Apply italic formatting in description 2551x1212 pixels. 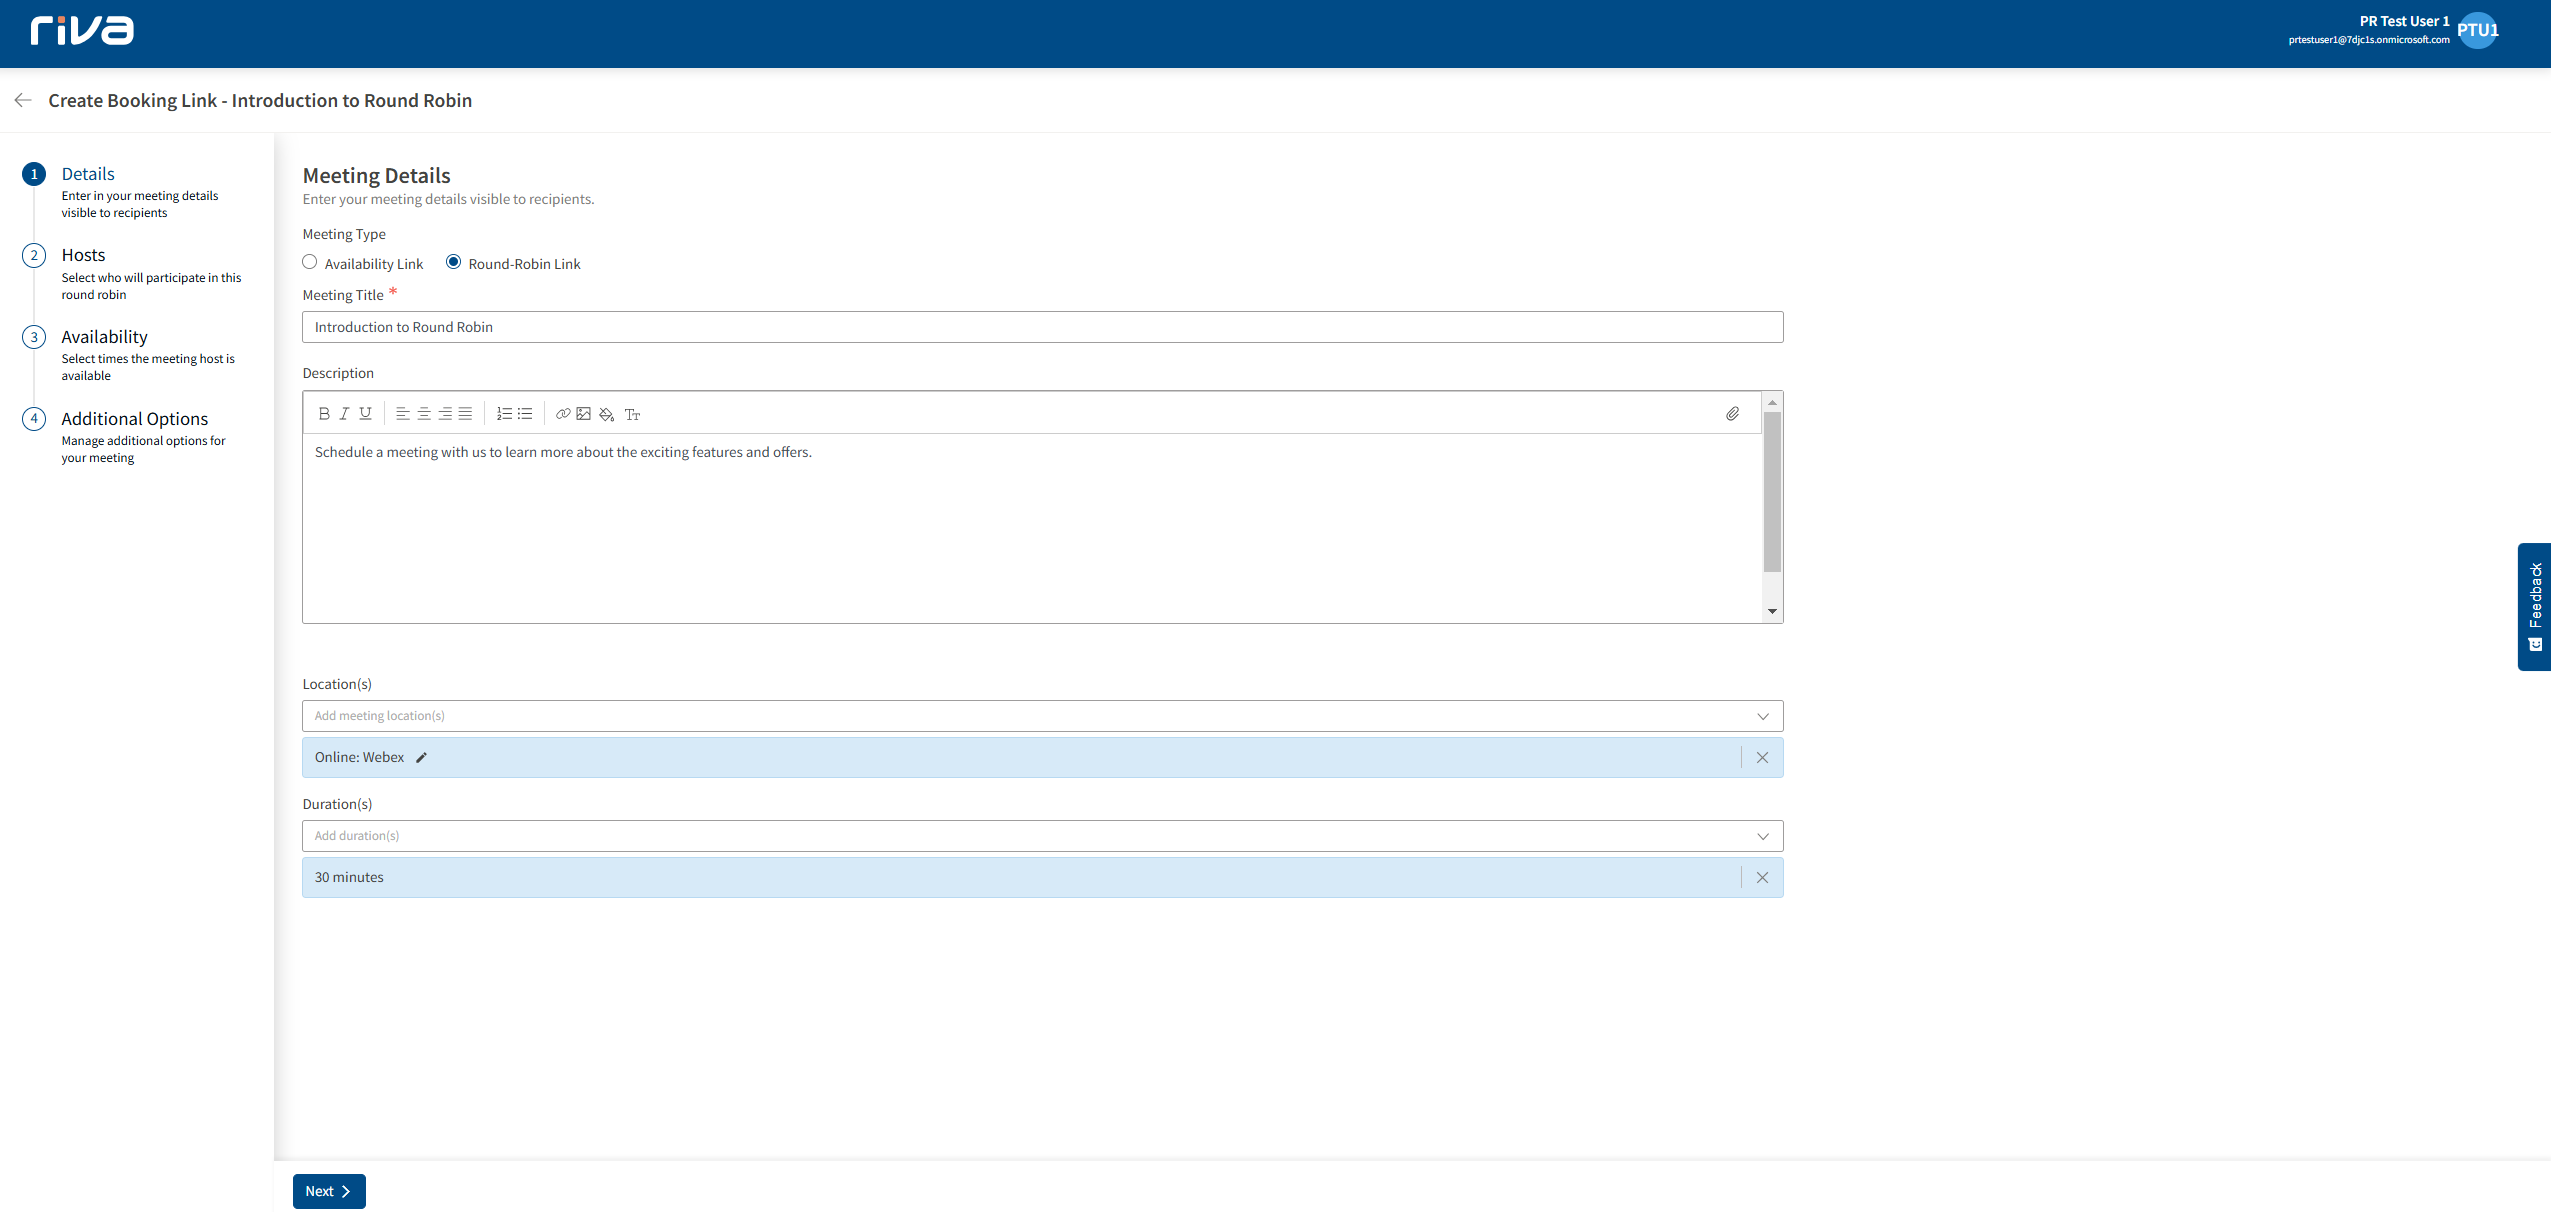[x=344, y=413]
